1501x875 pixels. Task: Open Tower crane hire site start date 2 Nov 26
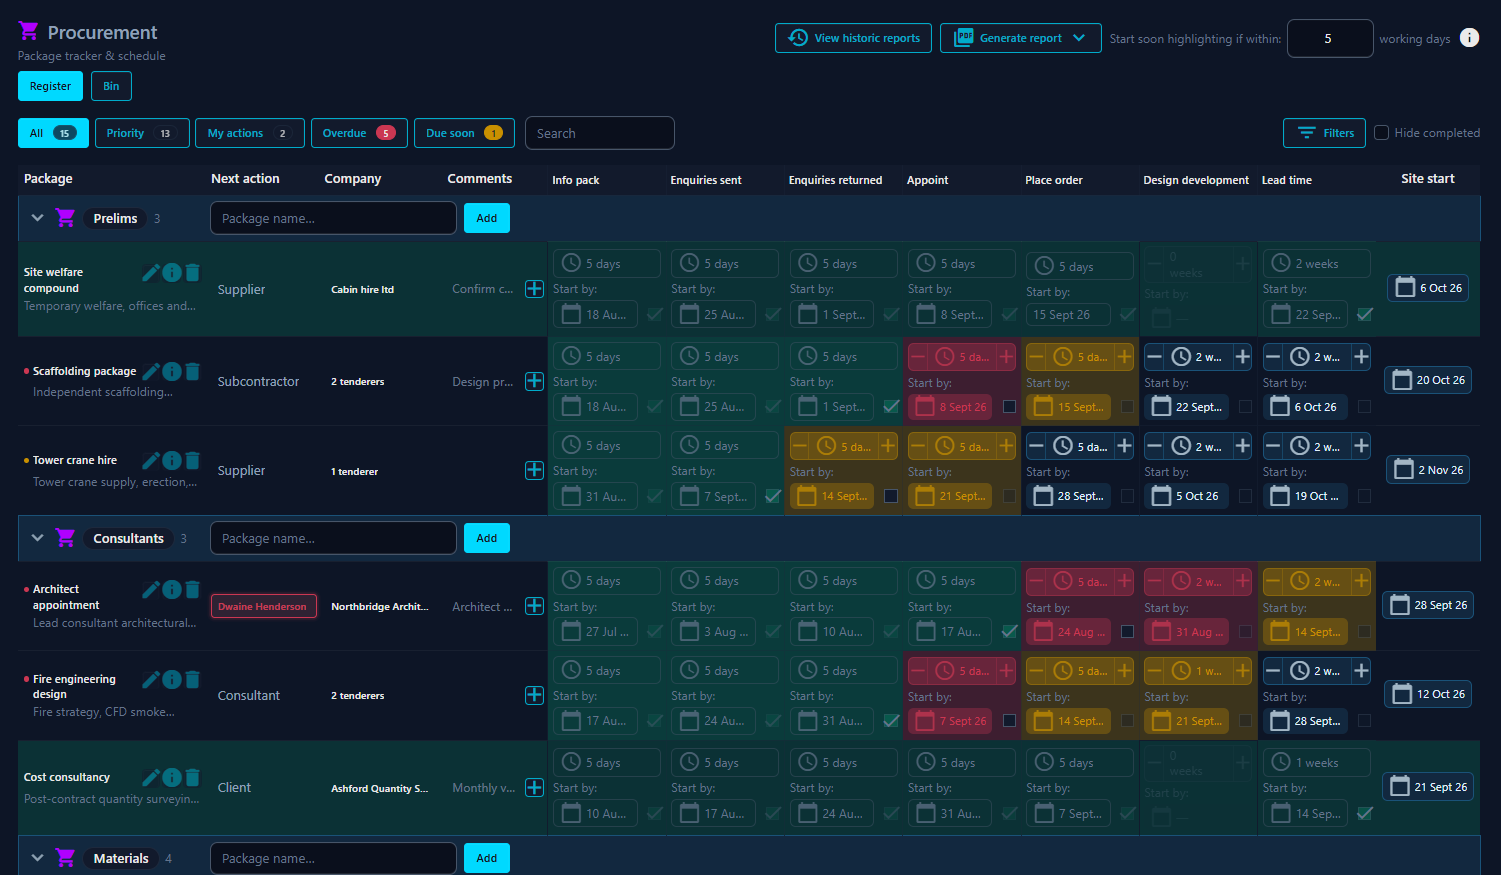pyautogui.click(x=1428, y=469)
